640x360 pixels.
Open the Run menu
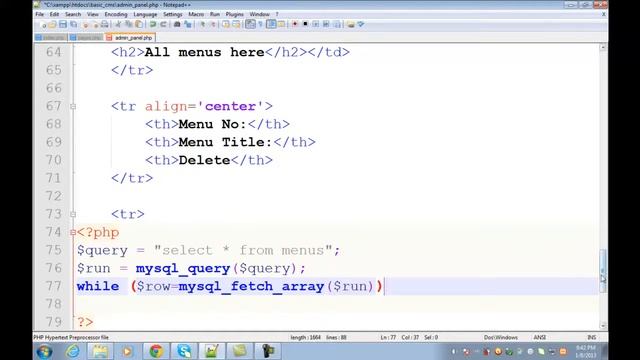tap(215, 14)
